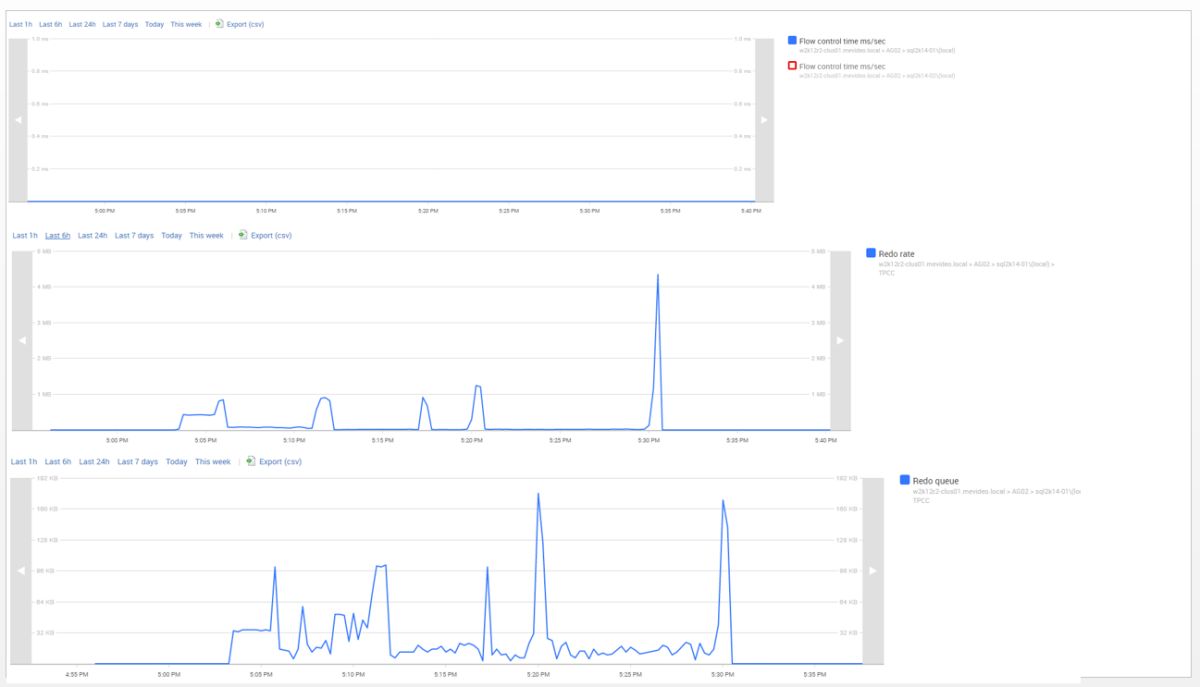Pan the Flow control time chart backward
Screen dimensions: 1200x687
pyautogui.click(x=17, y=119)
